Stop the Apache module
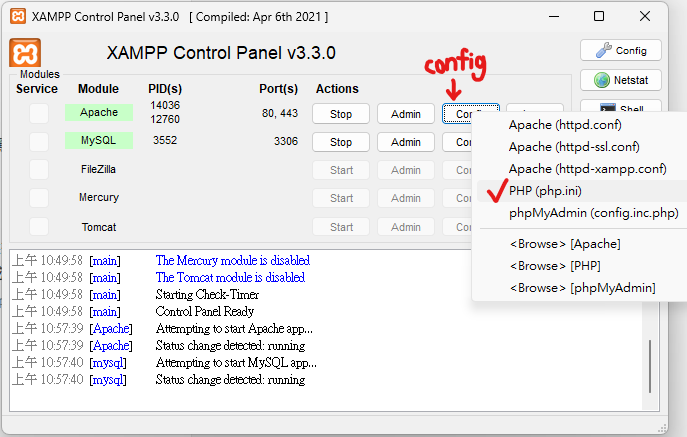Screen dimensions: 687x437 [x=341, y=114]
